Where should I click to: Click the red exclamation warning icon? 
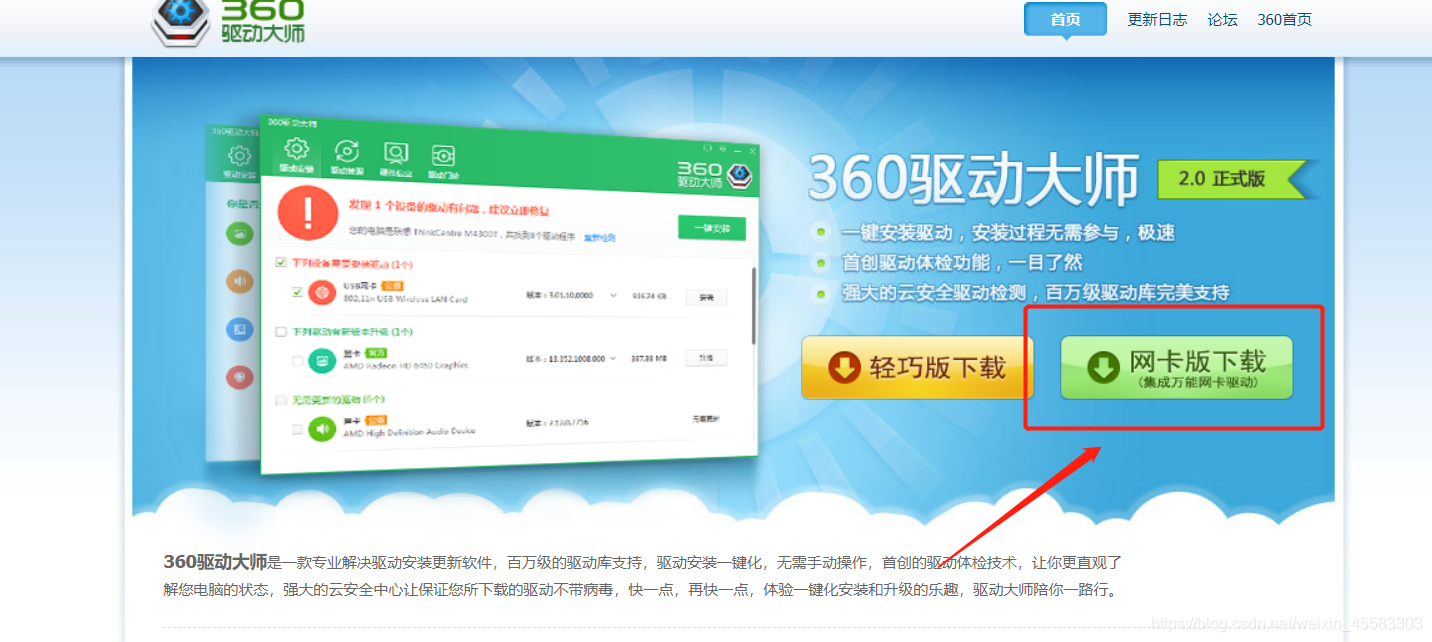click(308, 215)
